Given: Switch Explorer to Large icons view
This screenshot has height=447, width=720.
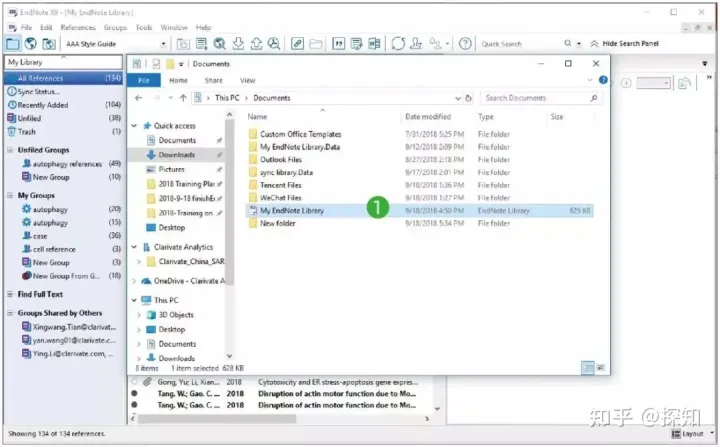Looking at the screenshot, I should click(601, 368).
